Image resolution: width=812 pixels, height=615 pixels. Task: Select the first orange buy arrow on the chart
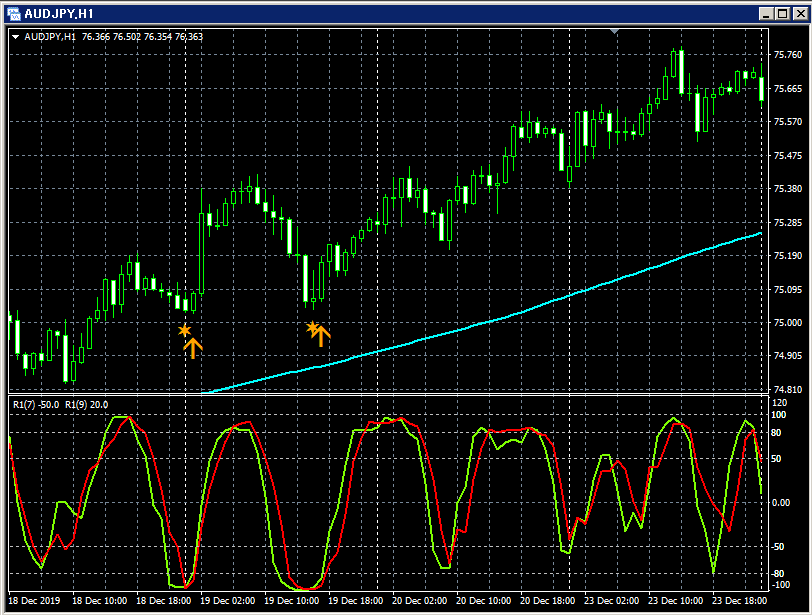[x=193, y=346]
